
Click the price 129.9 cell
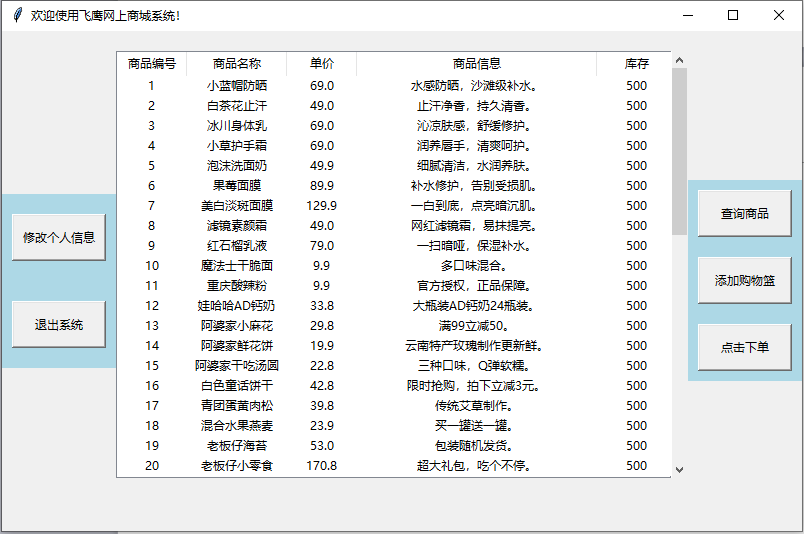pyautogui.click(x=321, y=206)
